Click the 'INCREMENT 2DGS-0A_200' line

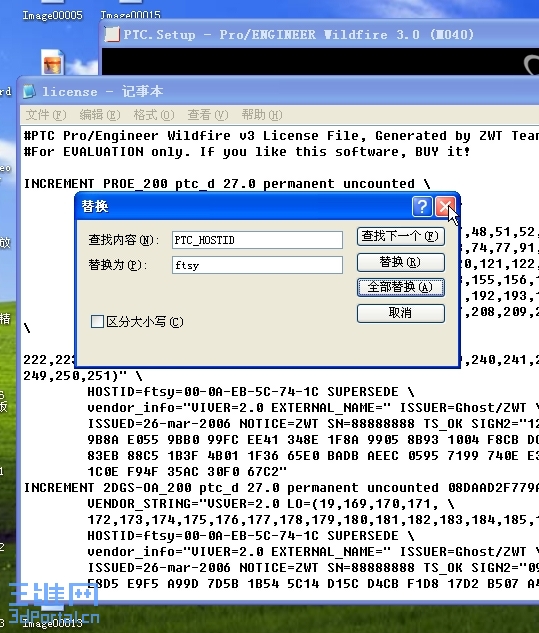[281, 488]
